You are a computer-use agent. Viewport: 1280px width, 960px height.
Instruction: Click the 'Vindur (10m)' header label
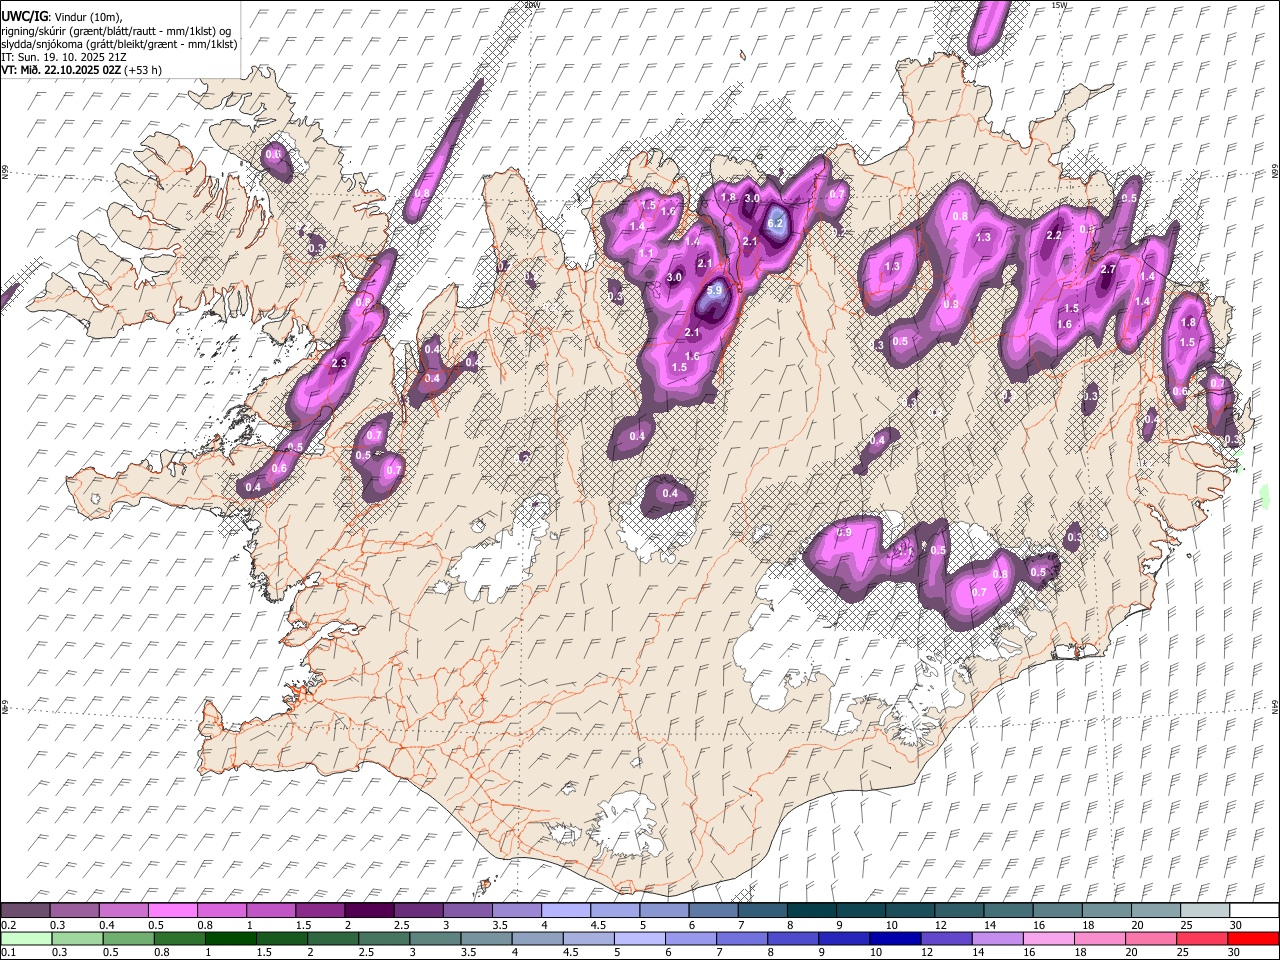[x=86, y=16]
